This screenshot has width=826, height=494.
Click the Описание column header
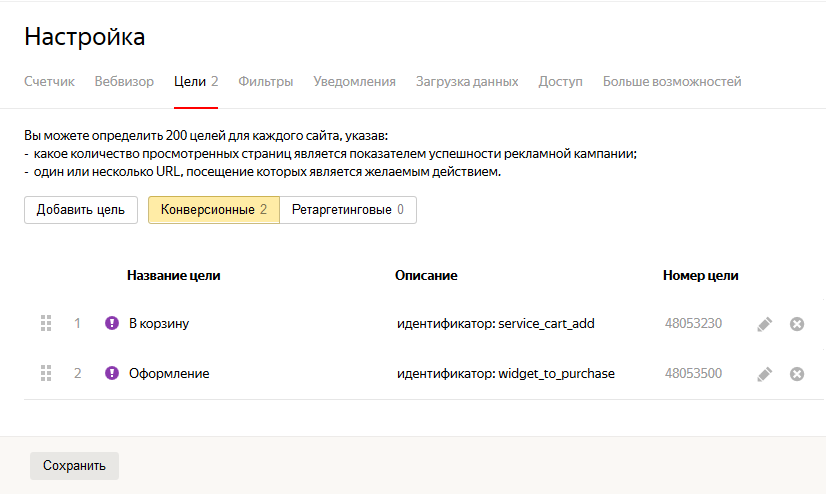426,275
